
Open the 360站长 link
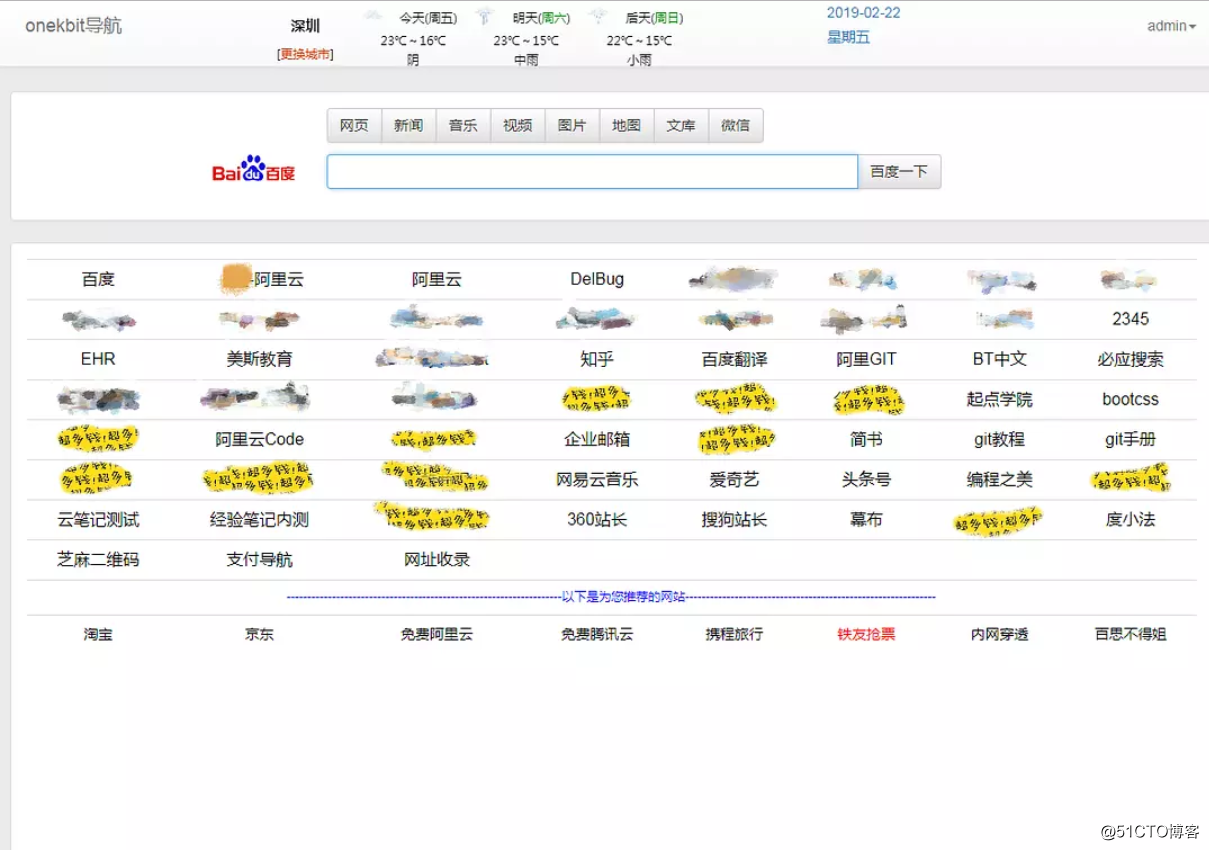pyautogui.click(x=597, y=519)
